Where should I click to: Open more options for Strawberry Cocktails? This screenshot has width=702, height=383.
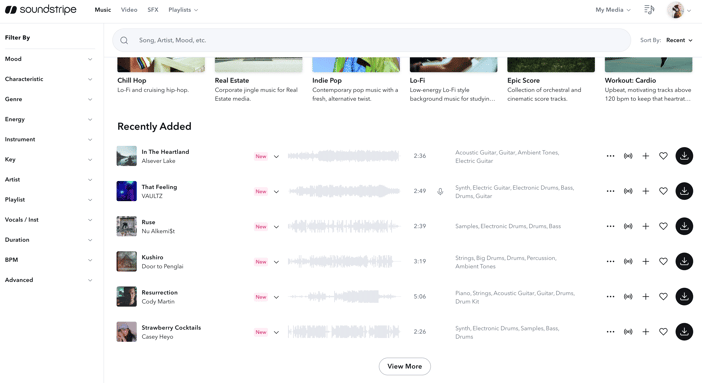(610, 331)
